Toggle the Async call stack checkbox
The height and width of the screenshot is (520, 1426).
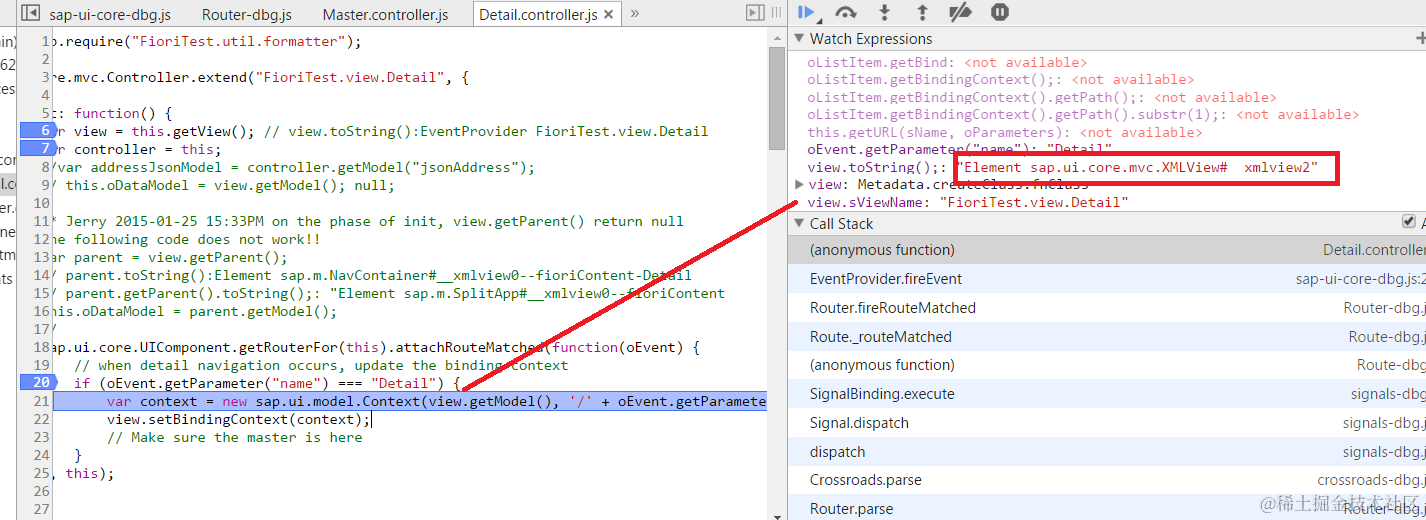1409,222
